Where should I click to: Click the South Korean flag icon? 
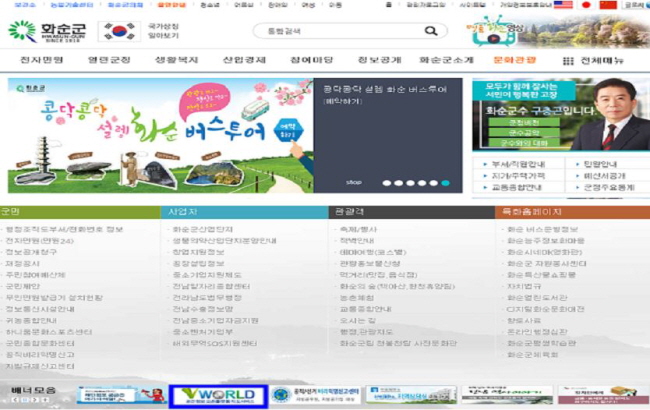(120, 32)
